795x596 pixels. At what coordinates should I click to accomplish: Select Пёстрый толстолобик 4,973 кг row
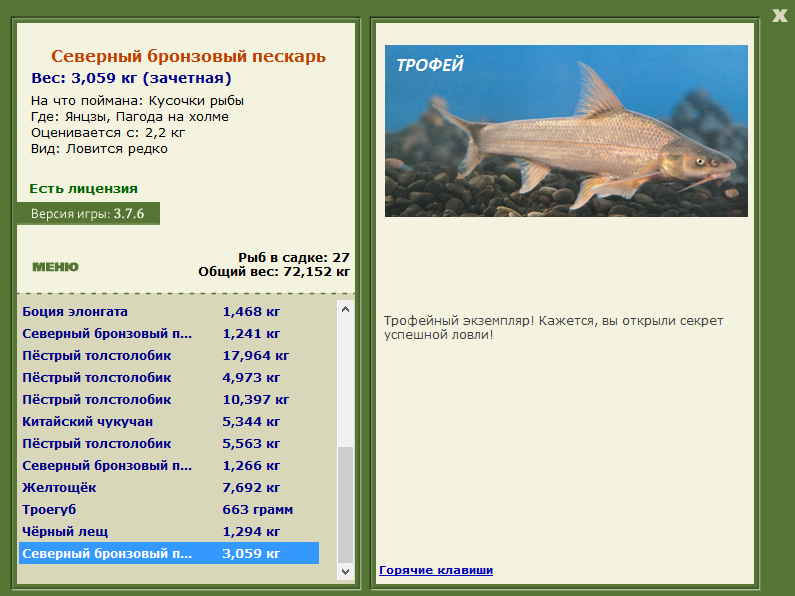pos(169,378)
